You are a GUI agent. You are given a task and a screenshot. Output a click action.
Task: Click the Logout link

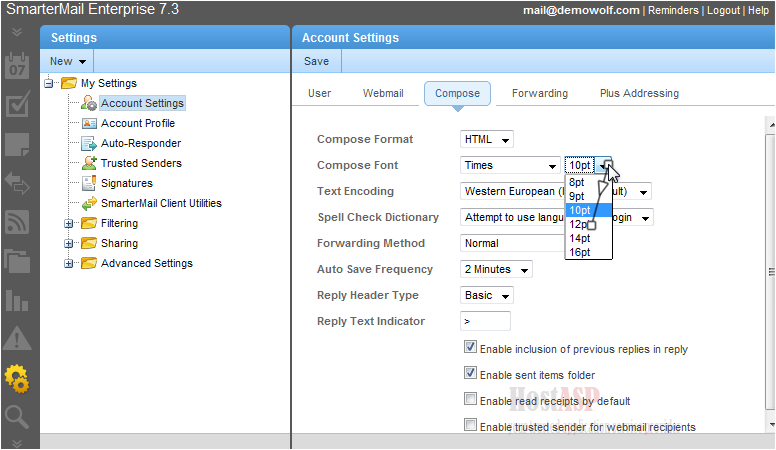[x=723, y=10]
